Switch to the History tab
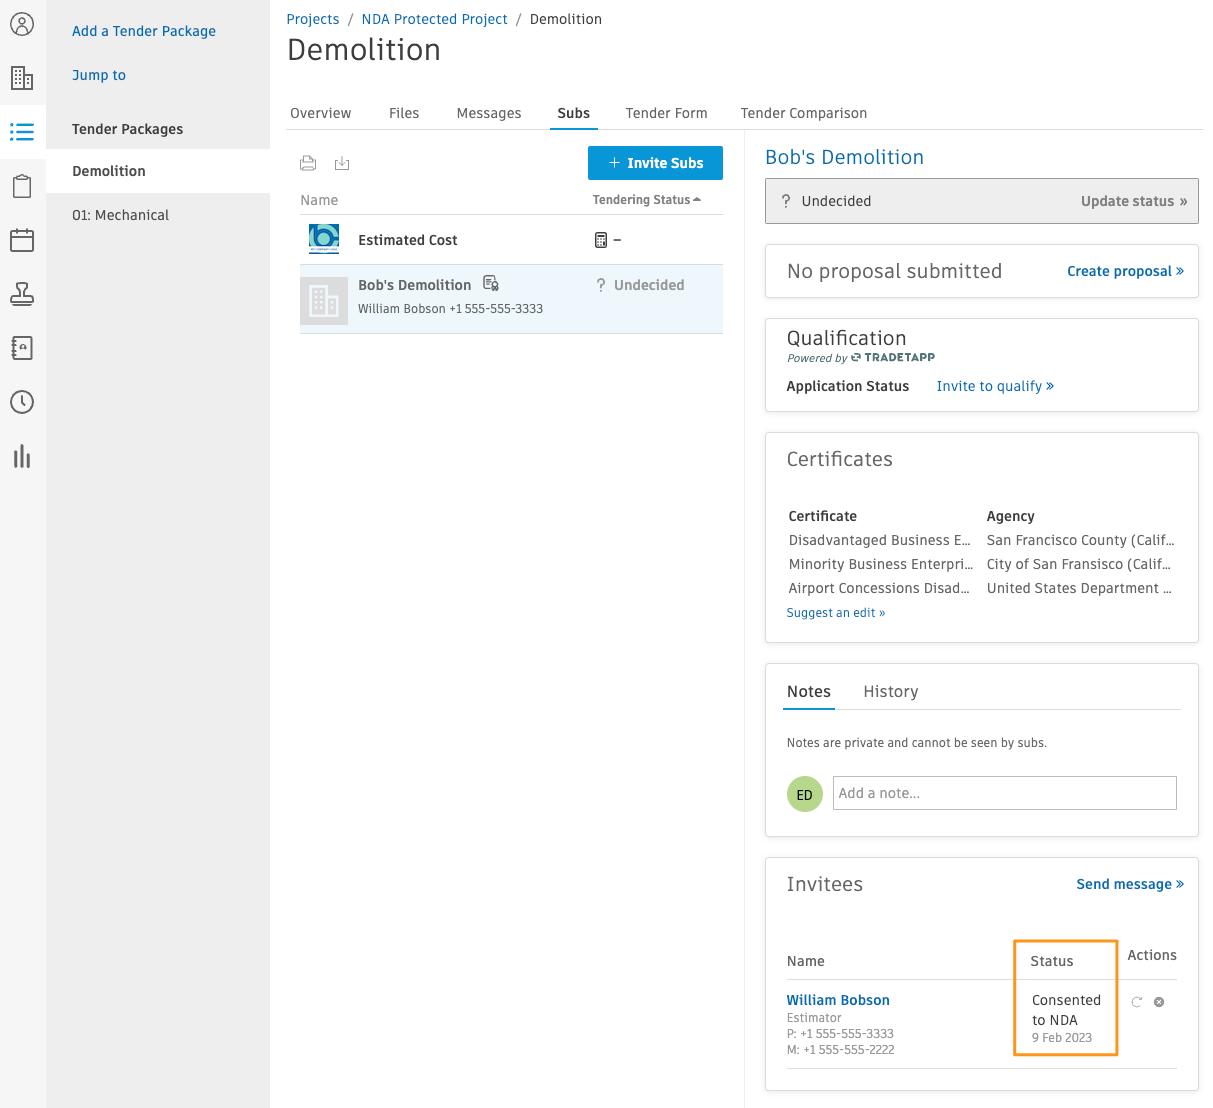Viewport: 1213px width, 1108px height. (891, 692)
